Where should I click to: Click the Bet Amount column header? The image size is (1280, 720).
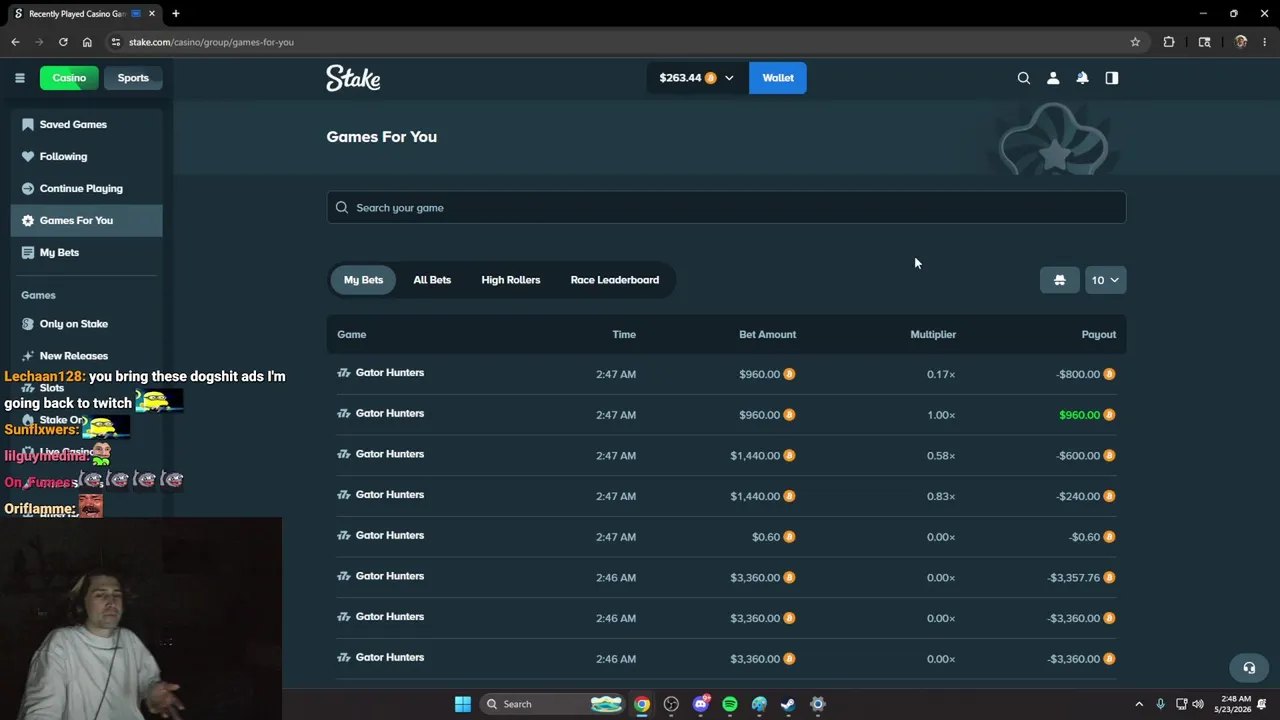[768, 334]
